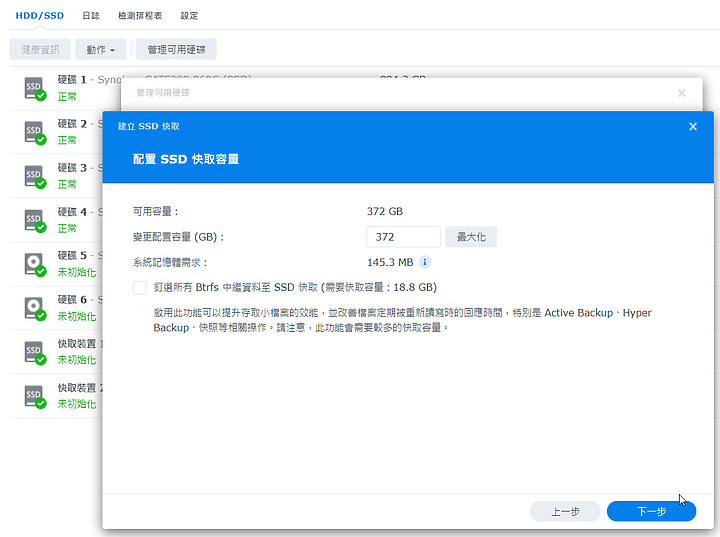
Task: Click the 下一步 button
Action: 651,511
